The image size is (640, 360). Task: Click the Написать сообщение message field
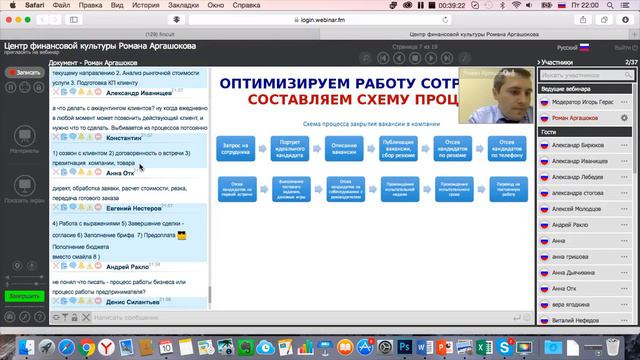pos(301,317)
